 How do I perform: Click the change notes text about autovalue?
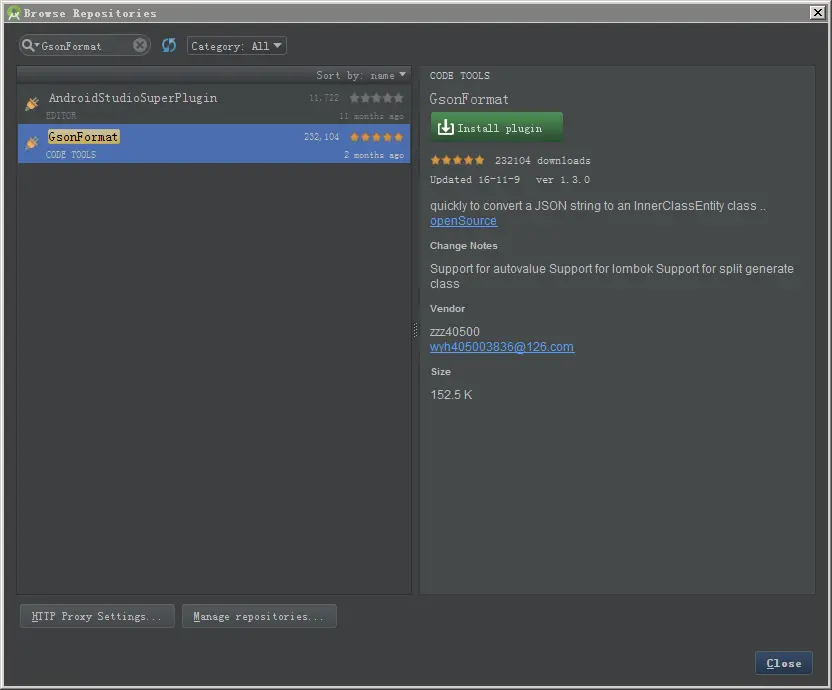(x=612, y=276)
